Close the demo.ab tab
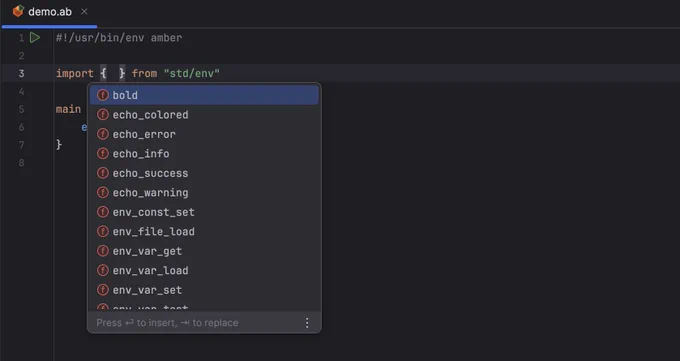This screenshot has width=680, height=361. 84,12
